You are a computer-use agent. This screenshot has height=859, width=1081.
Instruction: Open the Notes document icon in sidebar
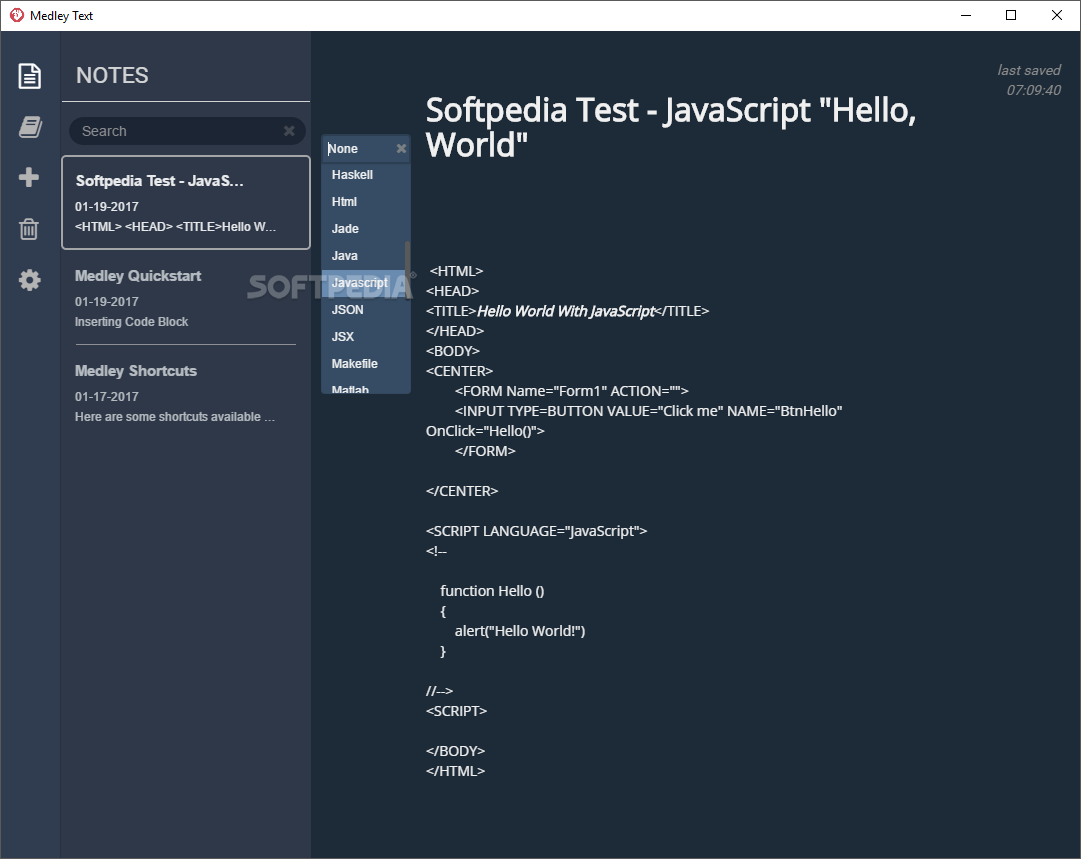(30, 76)
